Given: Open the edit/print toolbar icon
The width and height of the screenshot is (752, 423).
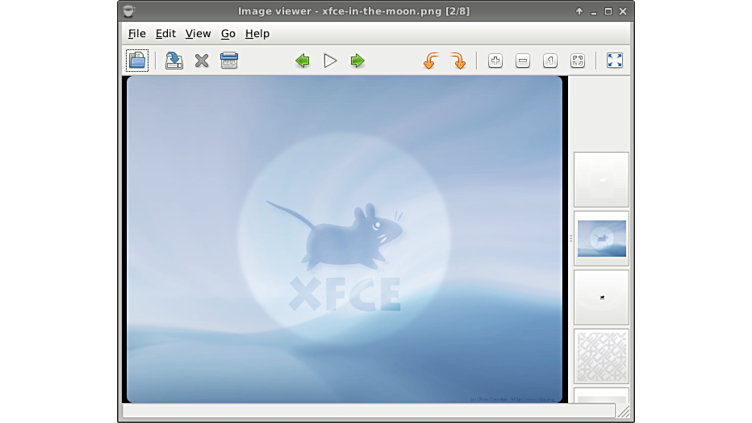Looking at the screenshot, I should coord(229,61).
